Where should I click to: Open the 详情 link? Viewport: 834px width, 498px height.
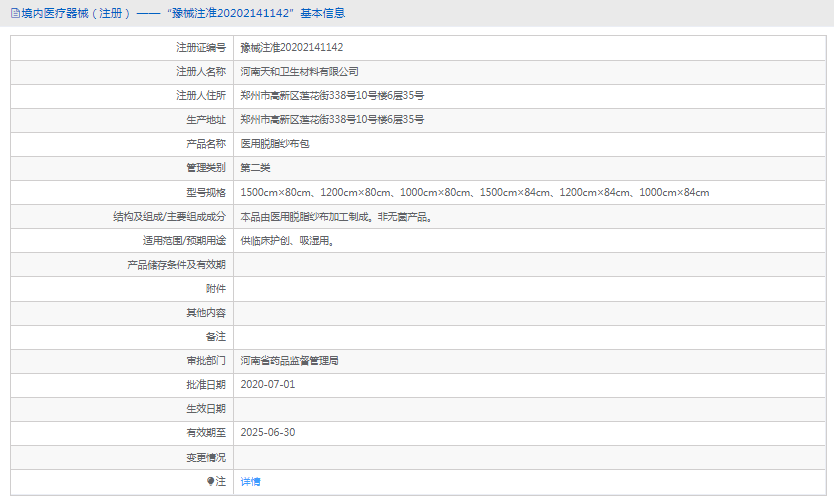250,482
